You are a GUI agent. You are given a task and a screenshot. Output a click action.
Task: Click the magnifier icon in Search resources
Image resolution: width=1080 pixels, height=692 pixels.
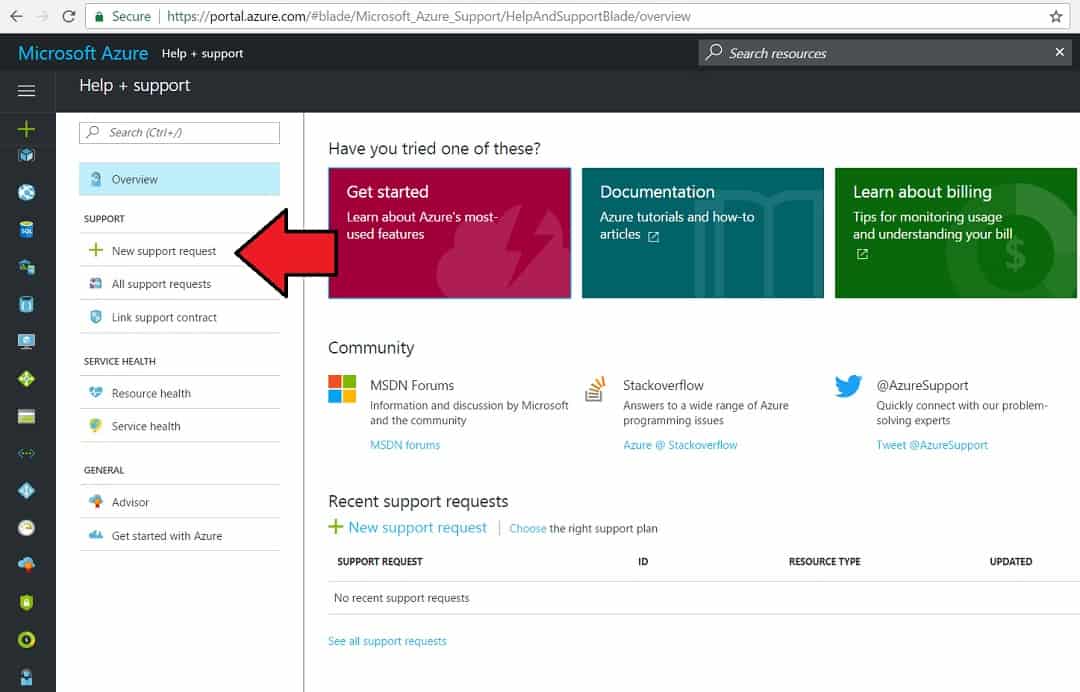tap(714, 52)
